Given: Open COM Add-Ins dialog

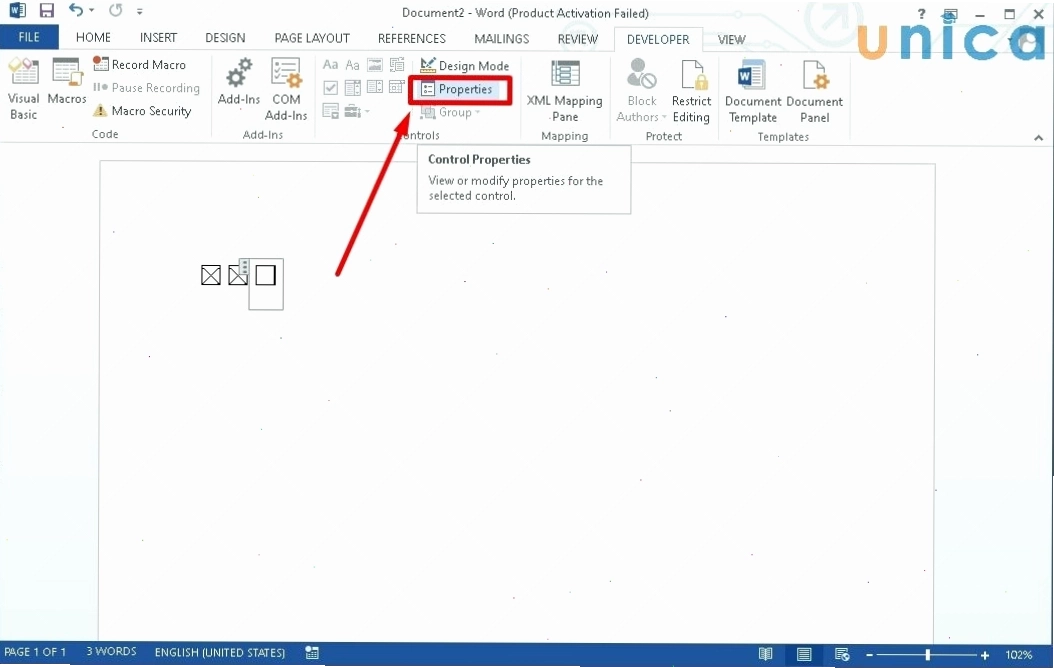Looking at the screenshot, I should (x=286, y=89).
